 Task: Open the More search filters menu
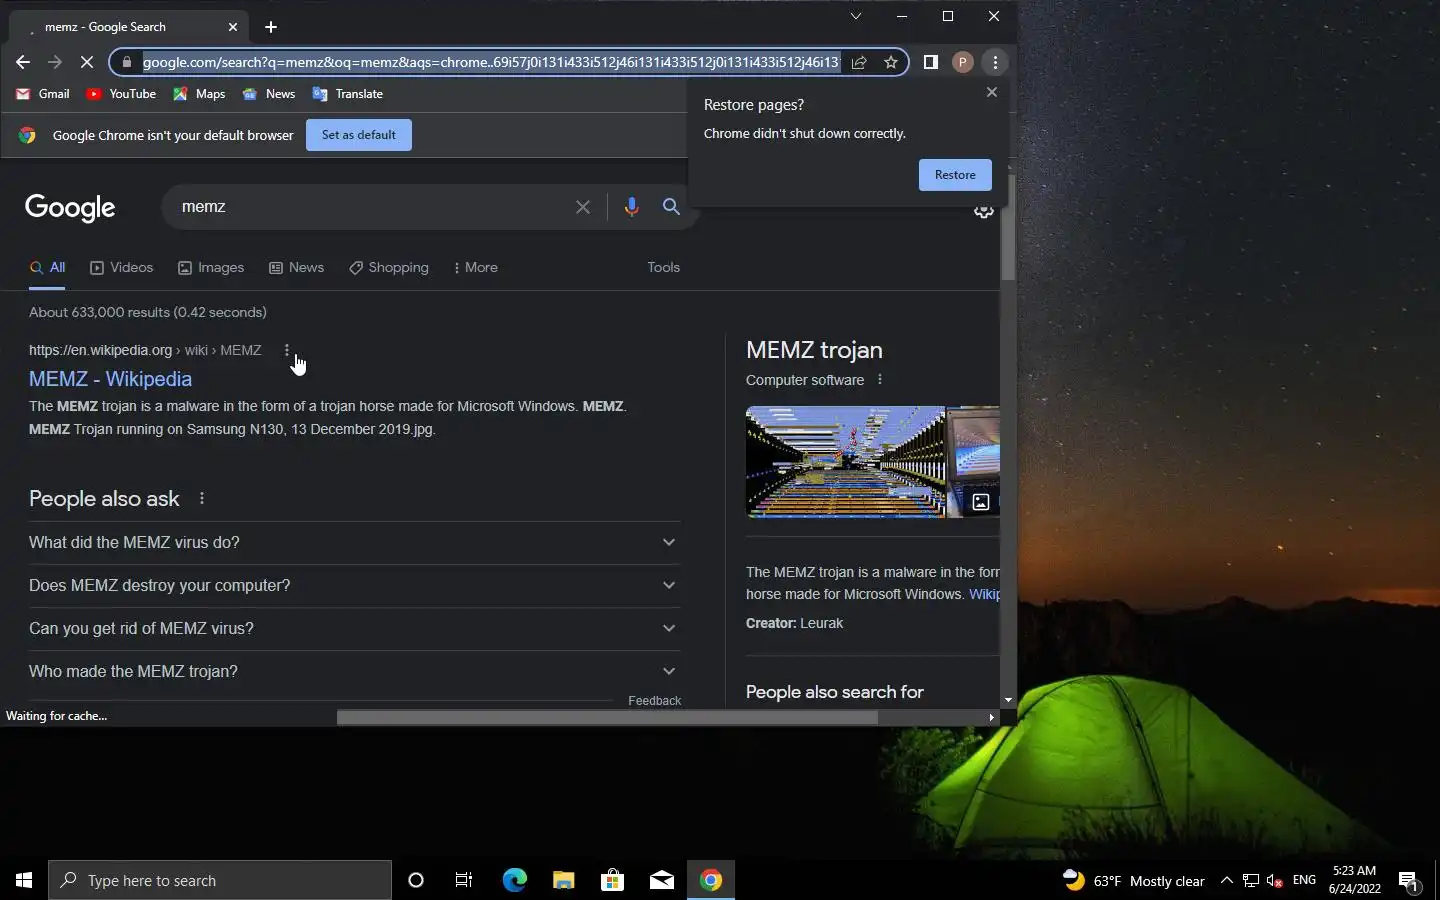pos(475,268)
